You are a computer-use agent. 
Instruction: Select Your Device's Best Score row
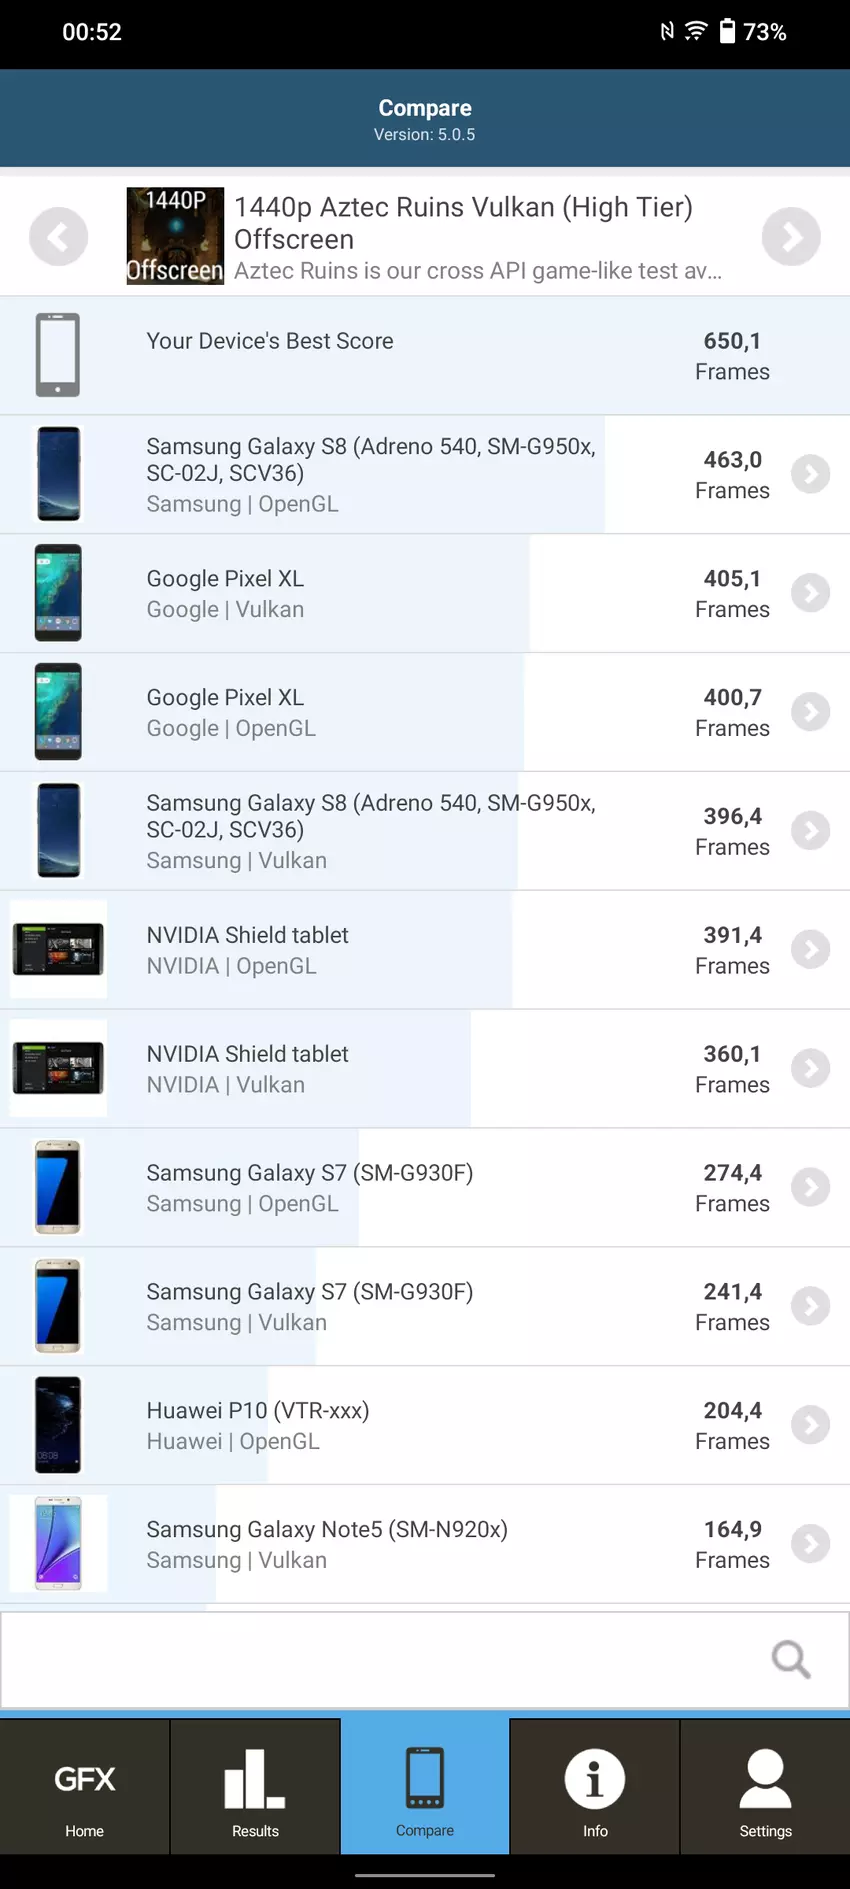(425, 355)
